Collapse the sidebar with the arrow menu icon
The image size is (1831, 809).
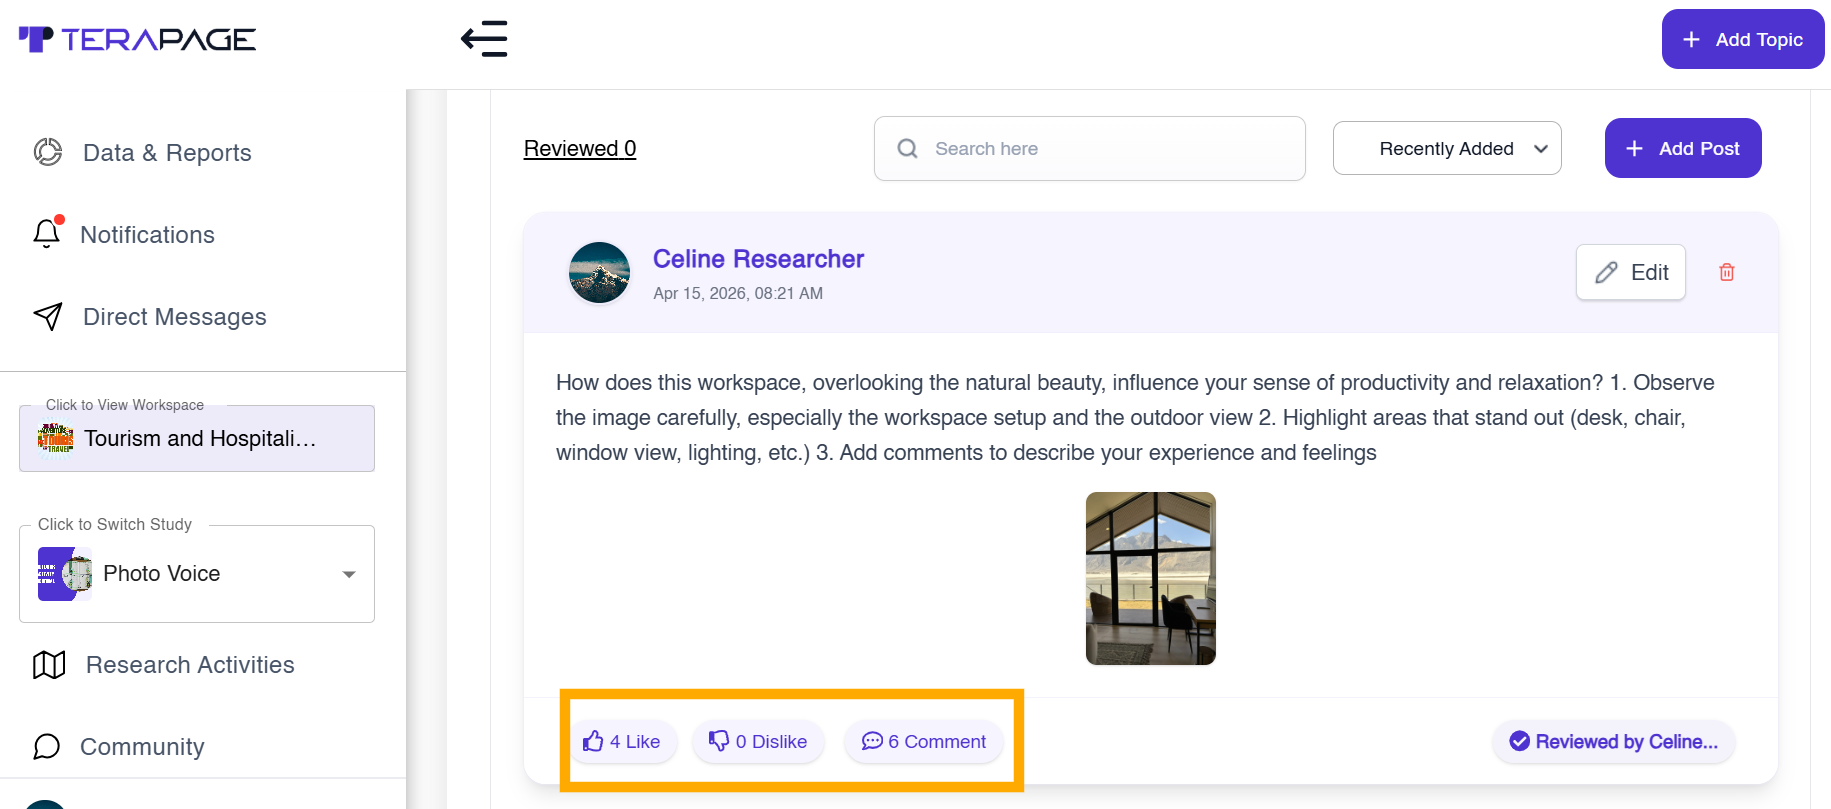[484, 39]
